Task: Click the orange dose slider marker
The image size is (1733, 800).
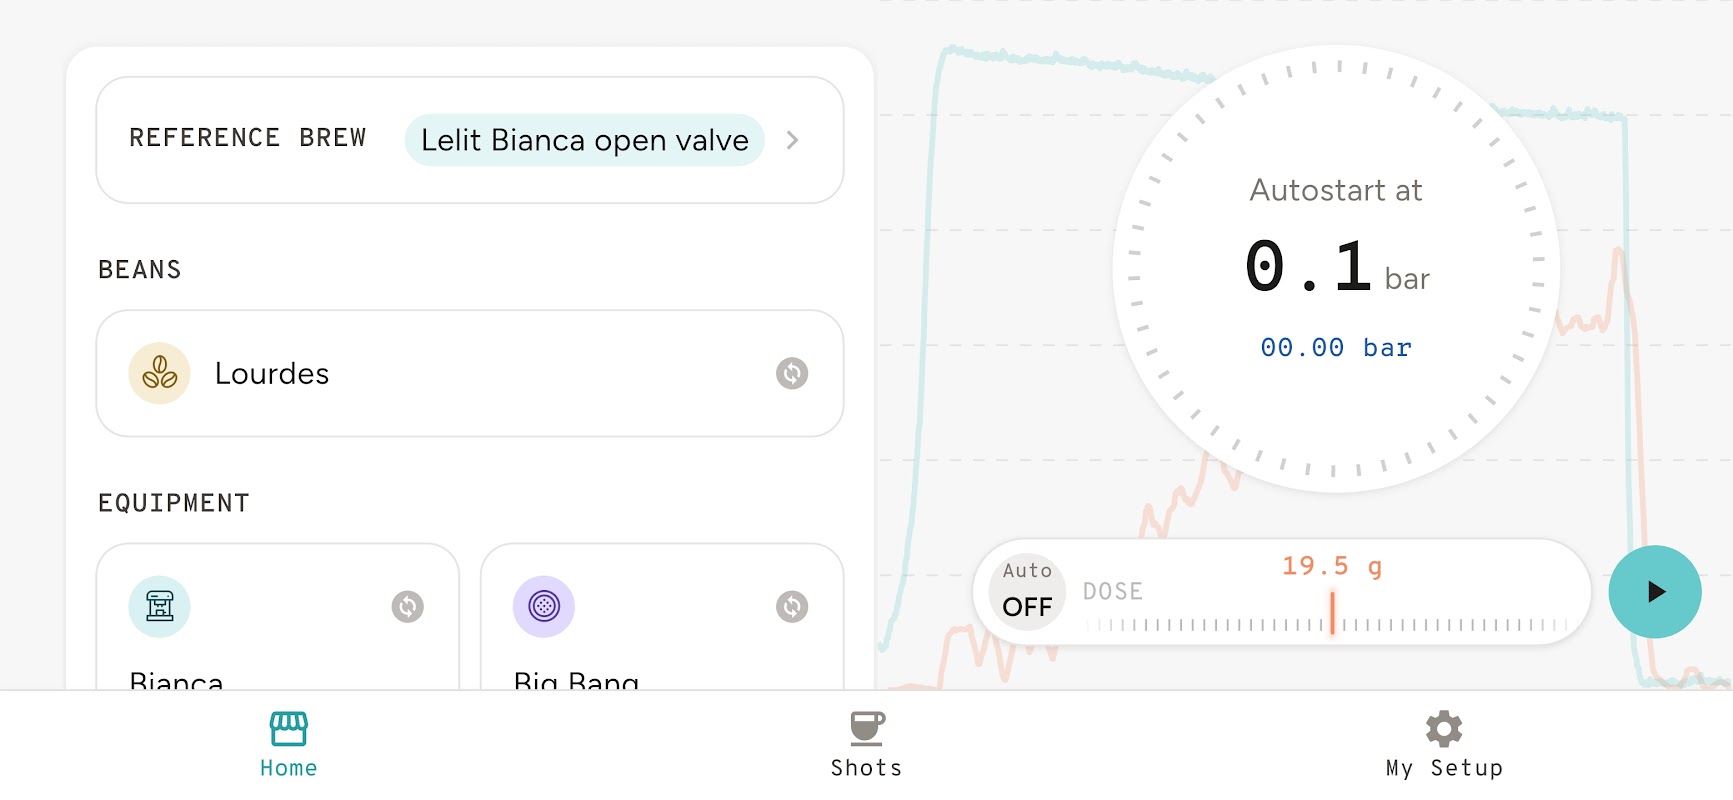Action: [1332, 612]
